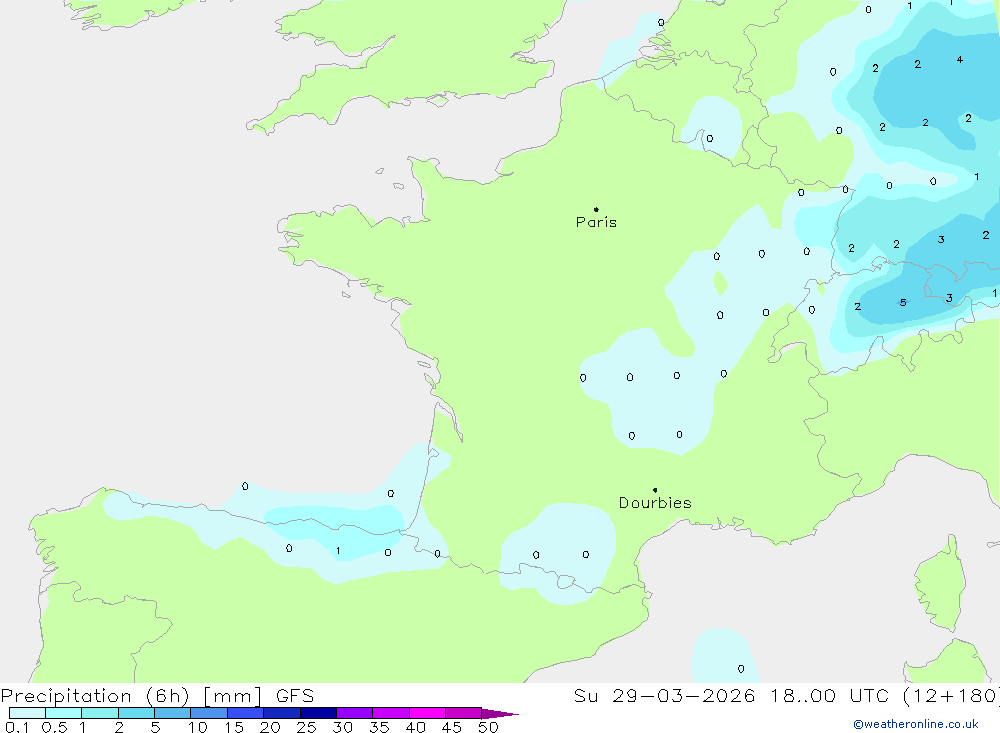Select the 30–35 mm purple legend swatch
The height and width of the screenshot is (733, 1000).
[x=355, y=713]
